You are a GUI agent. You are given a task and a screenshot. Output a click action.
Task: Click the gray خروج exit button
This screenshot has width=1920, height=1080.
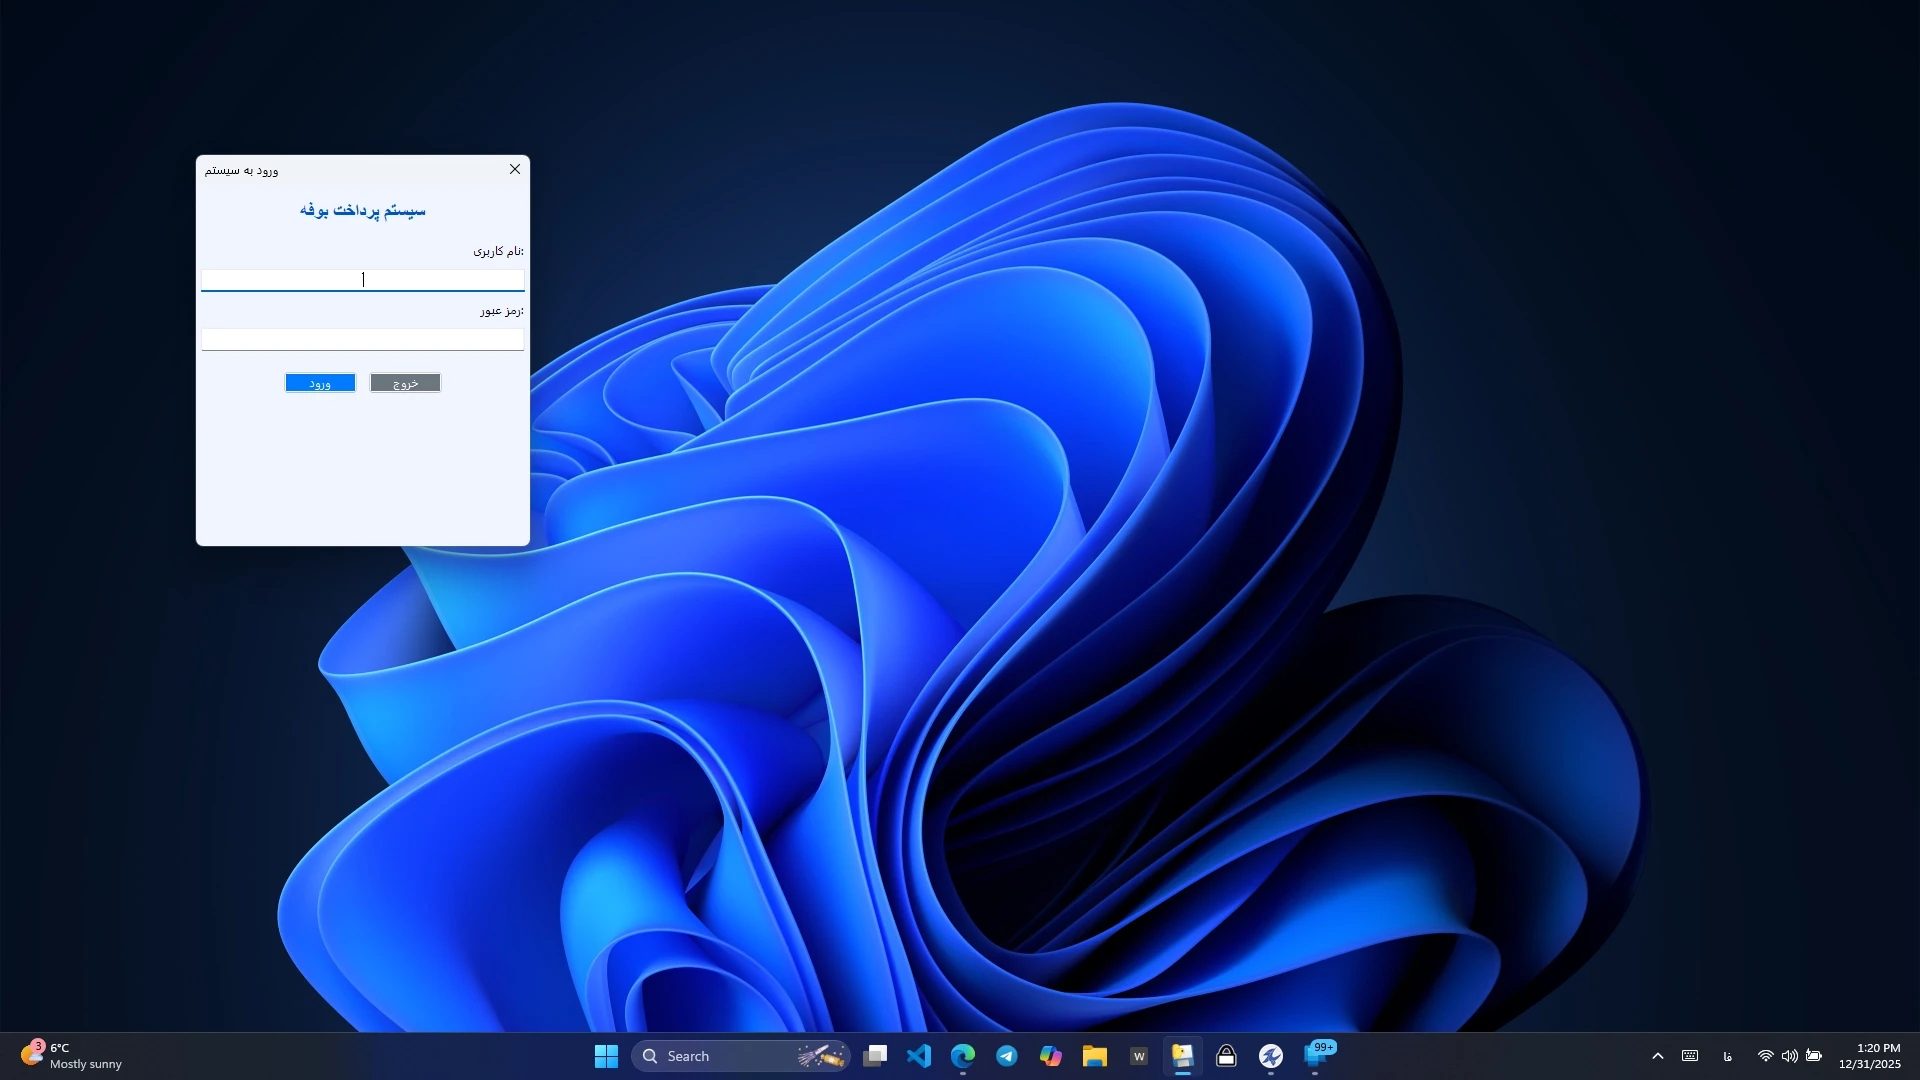(x=405, y=383)
